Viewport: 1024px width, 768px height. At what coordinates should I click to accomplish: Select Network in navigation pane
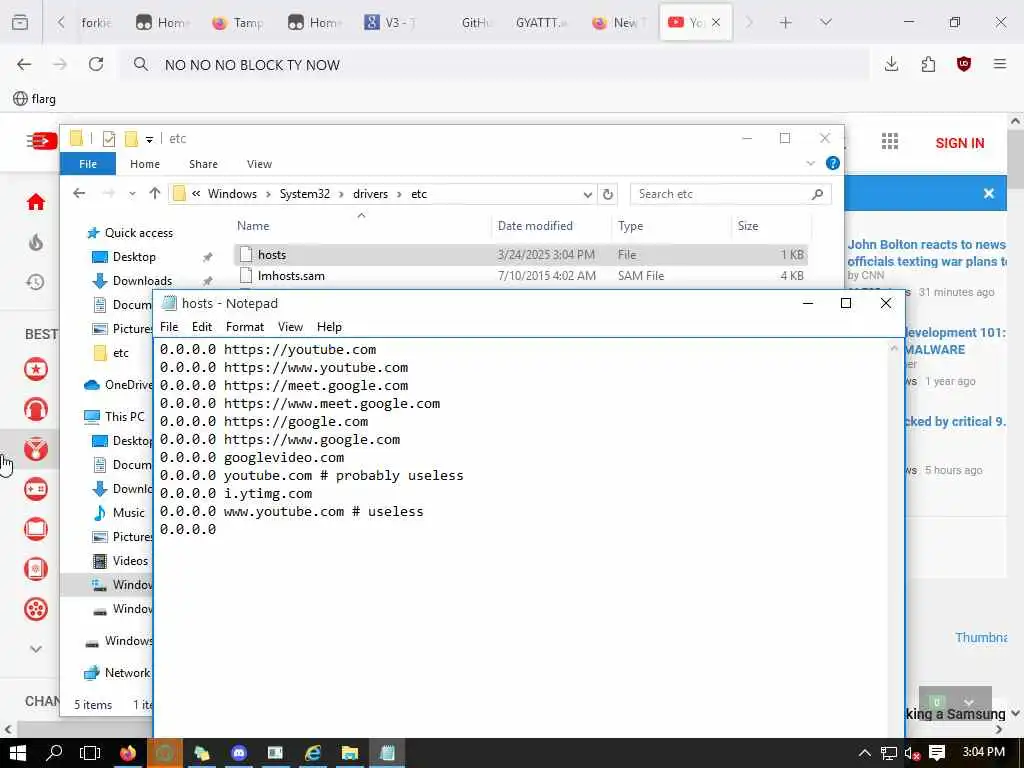(127, 673)
